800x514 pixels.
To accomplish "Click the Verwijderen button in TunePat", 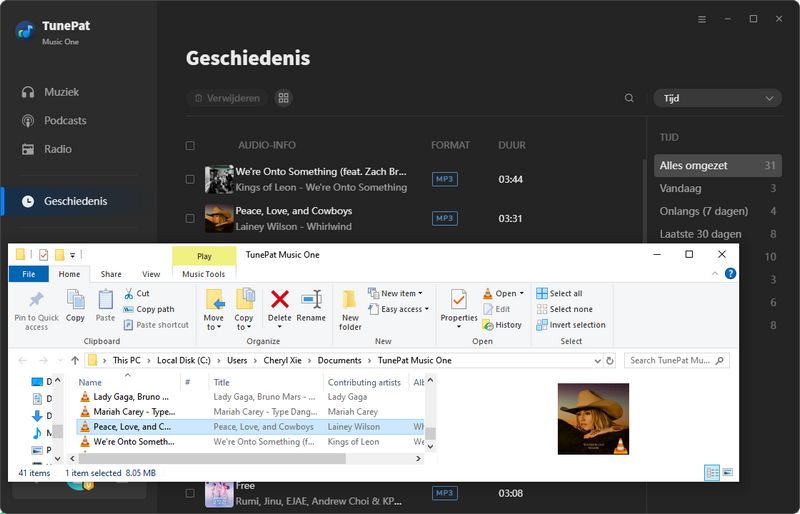I will 228,98.
